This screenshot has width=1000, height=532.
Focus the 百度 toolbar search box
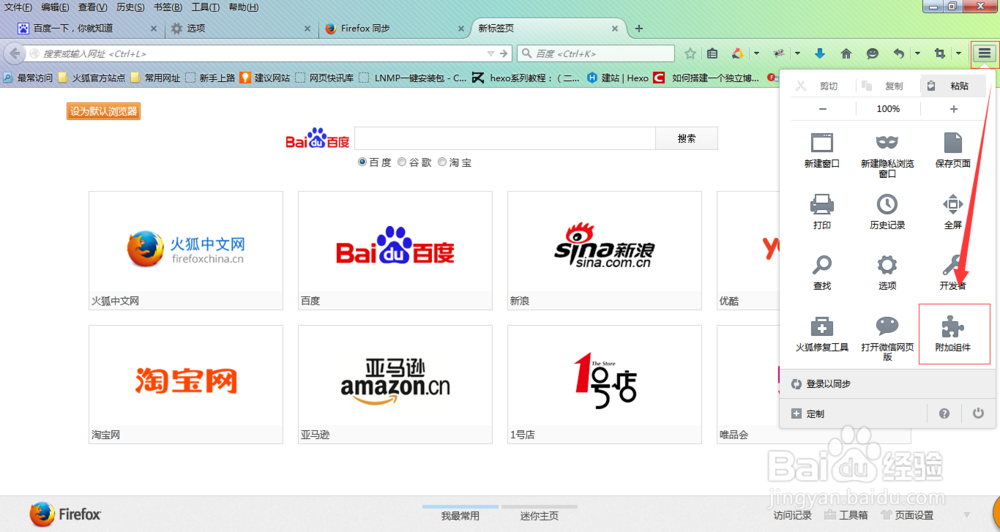tap(596, 54)
